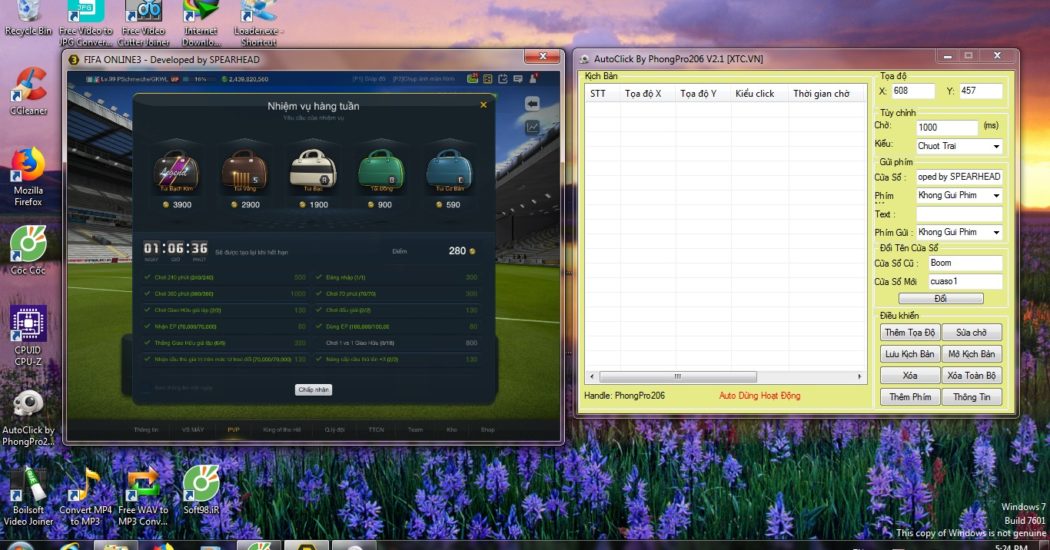Click the Cửa Sổ window name field
Image resolution: width=1050 pixels, height=550 pixels.
coord(959,177)
